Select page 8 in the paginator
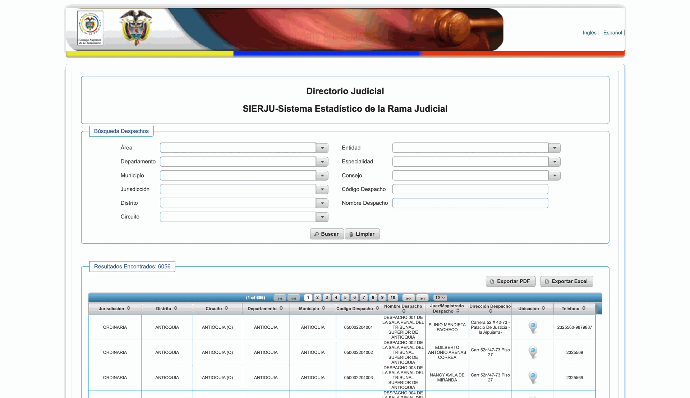 coord(373,298)
